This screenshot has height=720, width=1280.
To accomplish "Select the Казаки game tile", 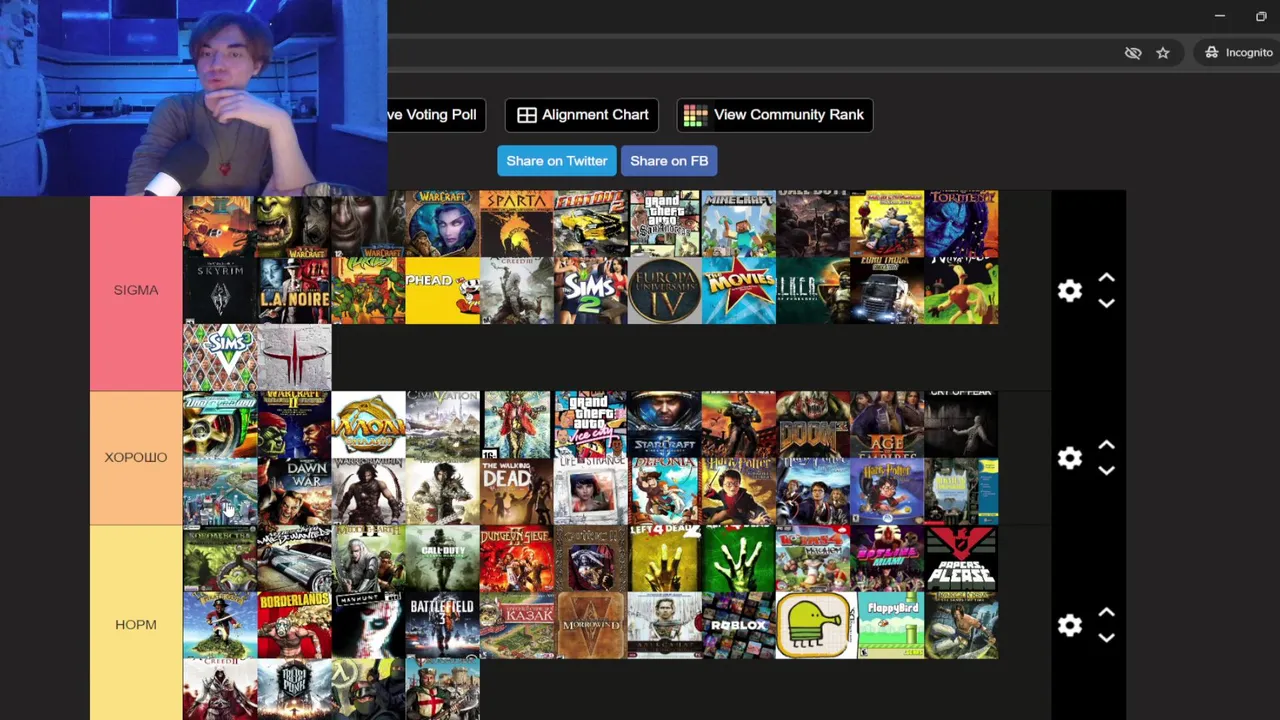I will coord(516,625).
